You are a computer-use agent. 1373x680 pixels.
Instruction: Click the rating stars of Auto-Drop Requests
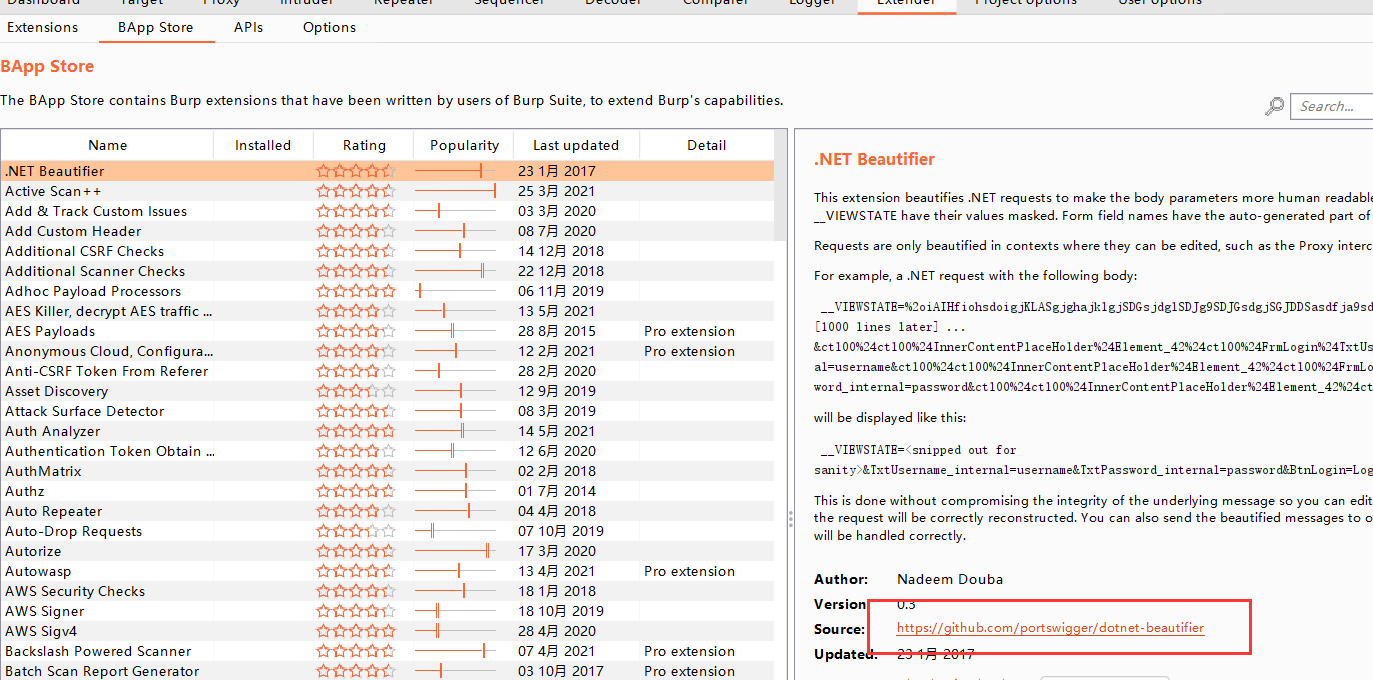[356, 531]
